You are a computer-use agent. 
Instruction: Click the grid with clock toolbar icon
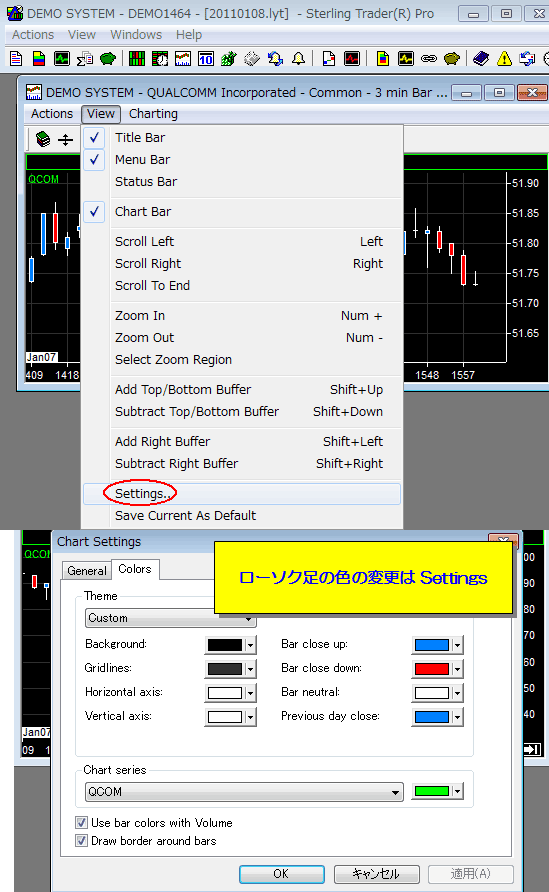(x=160, y=58)
